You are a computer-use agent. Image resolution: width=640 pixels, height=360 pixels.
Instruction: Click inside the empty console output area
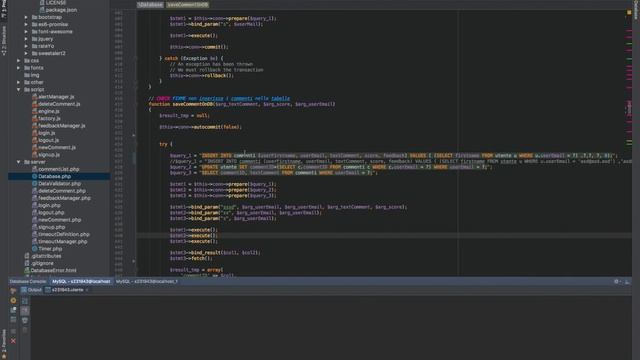point(331,328)
